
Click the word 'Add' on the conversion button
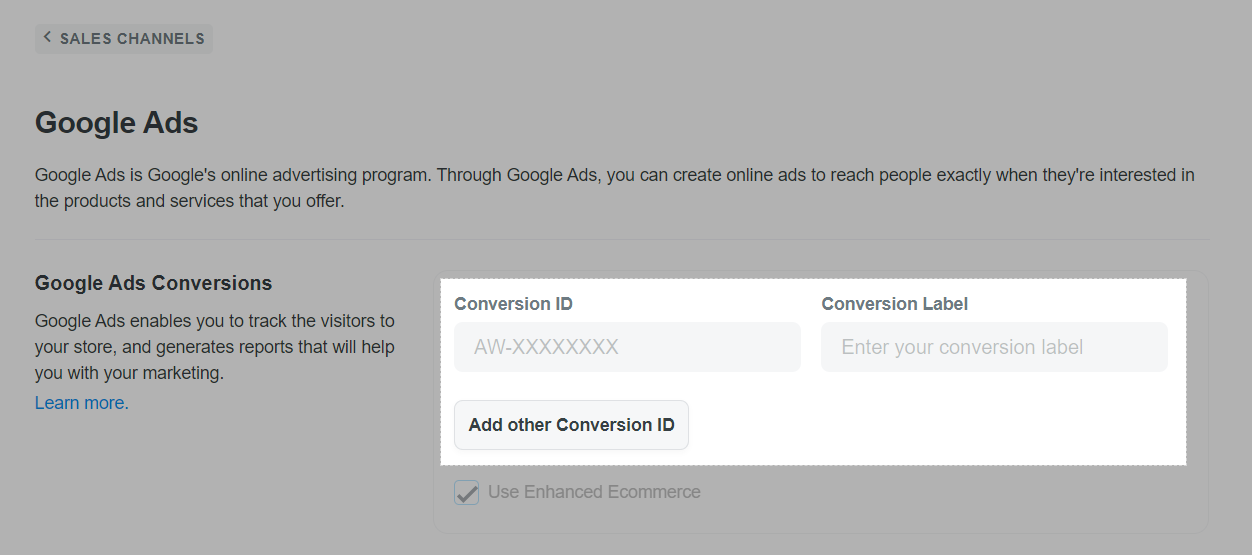coord(485,425)
